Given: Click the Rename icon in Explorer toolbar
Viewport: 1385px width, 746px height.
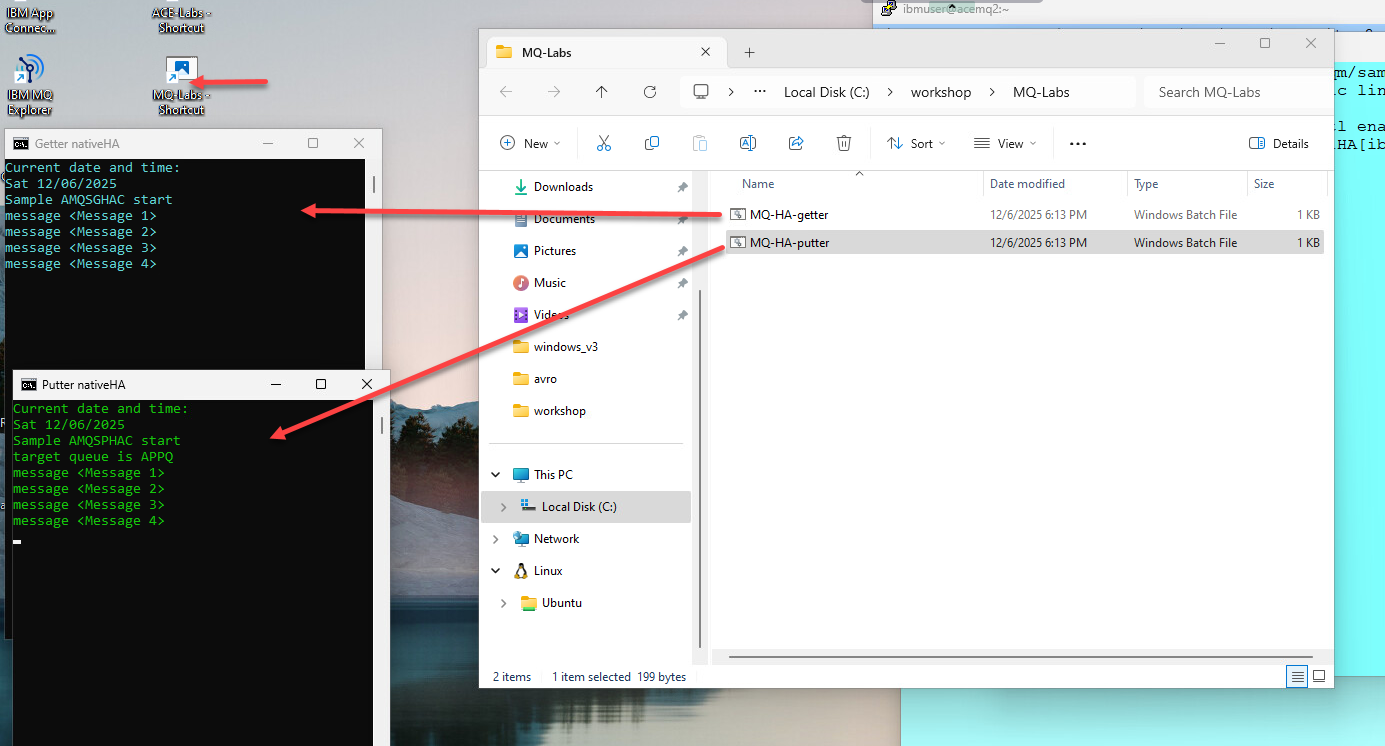Looking at the screenshot, I should tap(747, 143).
